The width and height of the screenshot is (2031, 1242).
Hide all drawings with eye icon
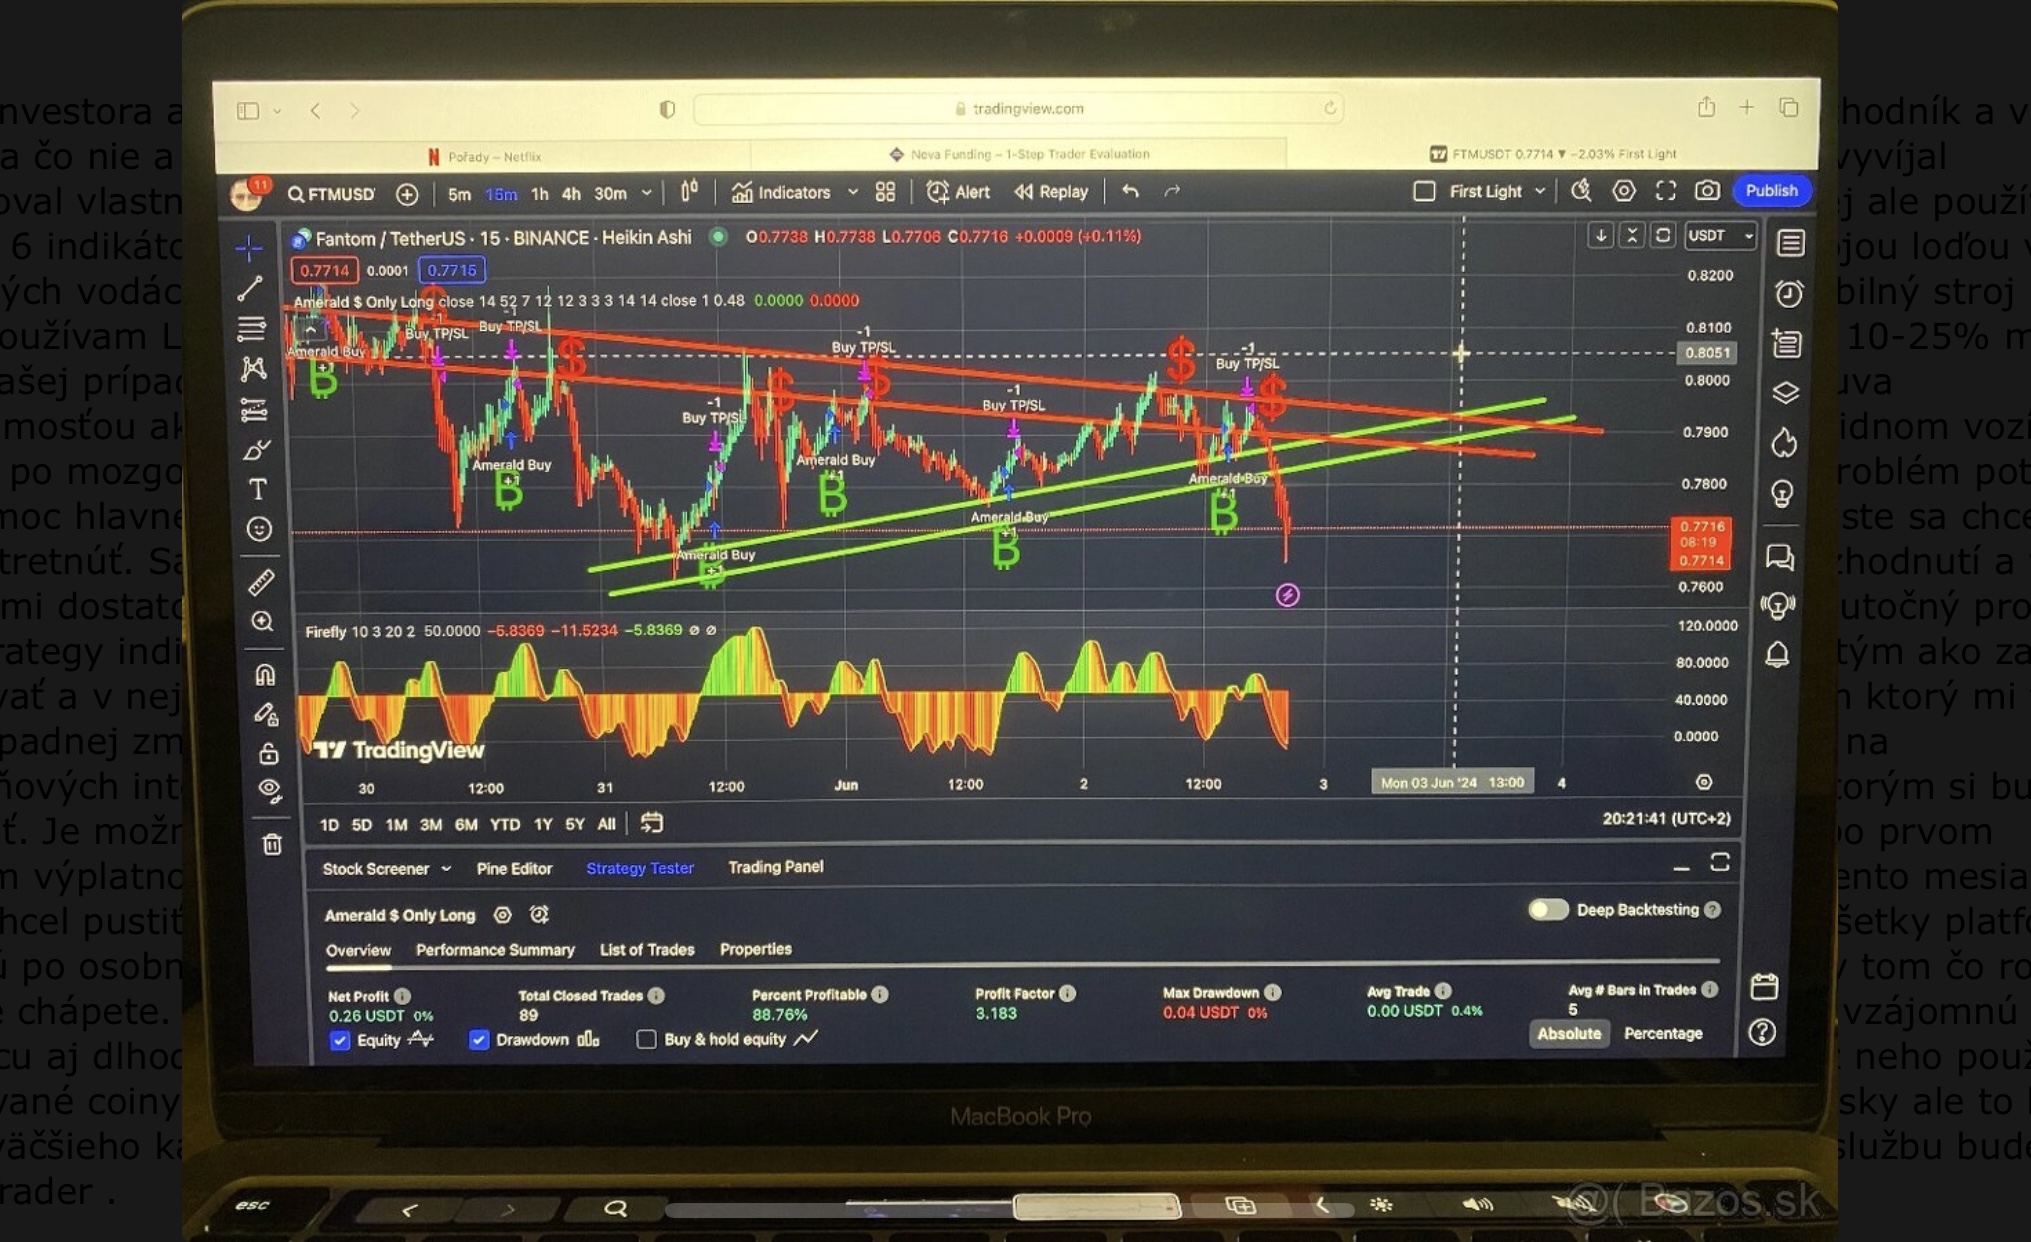(270, 791)
